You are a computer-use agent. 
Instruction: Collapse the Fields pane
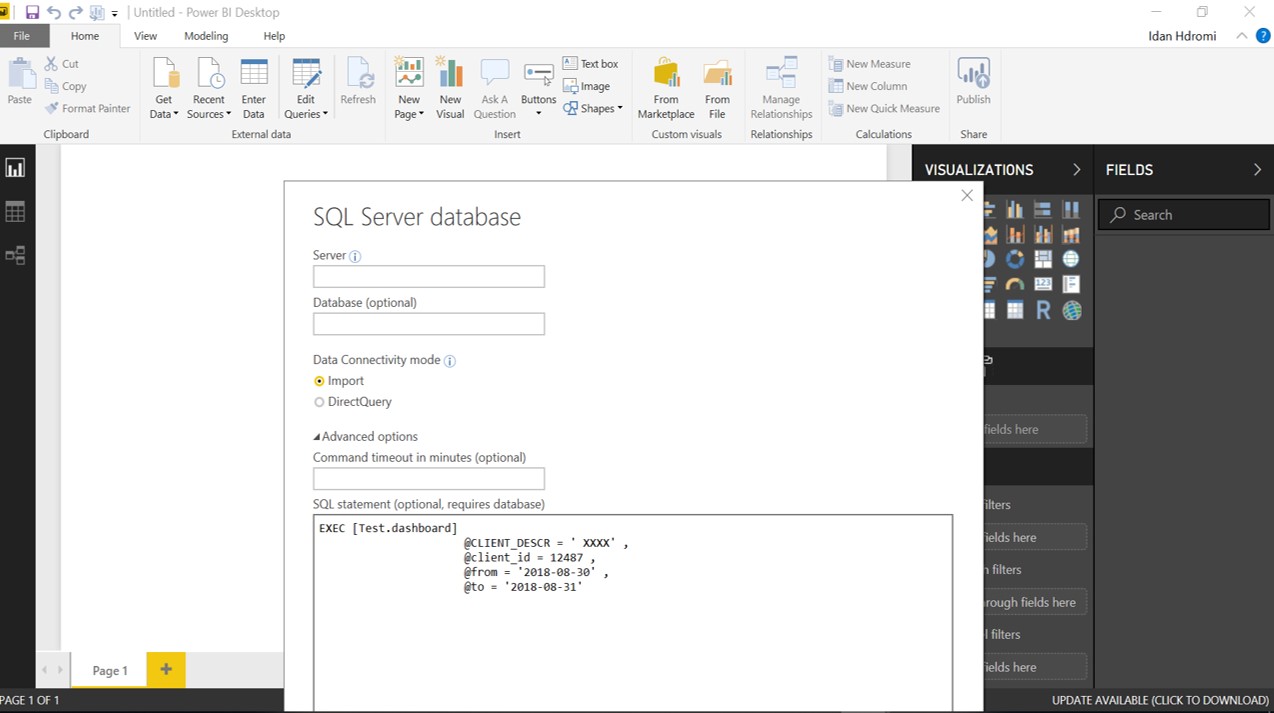click(1257, 170)
